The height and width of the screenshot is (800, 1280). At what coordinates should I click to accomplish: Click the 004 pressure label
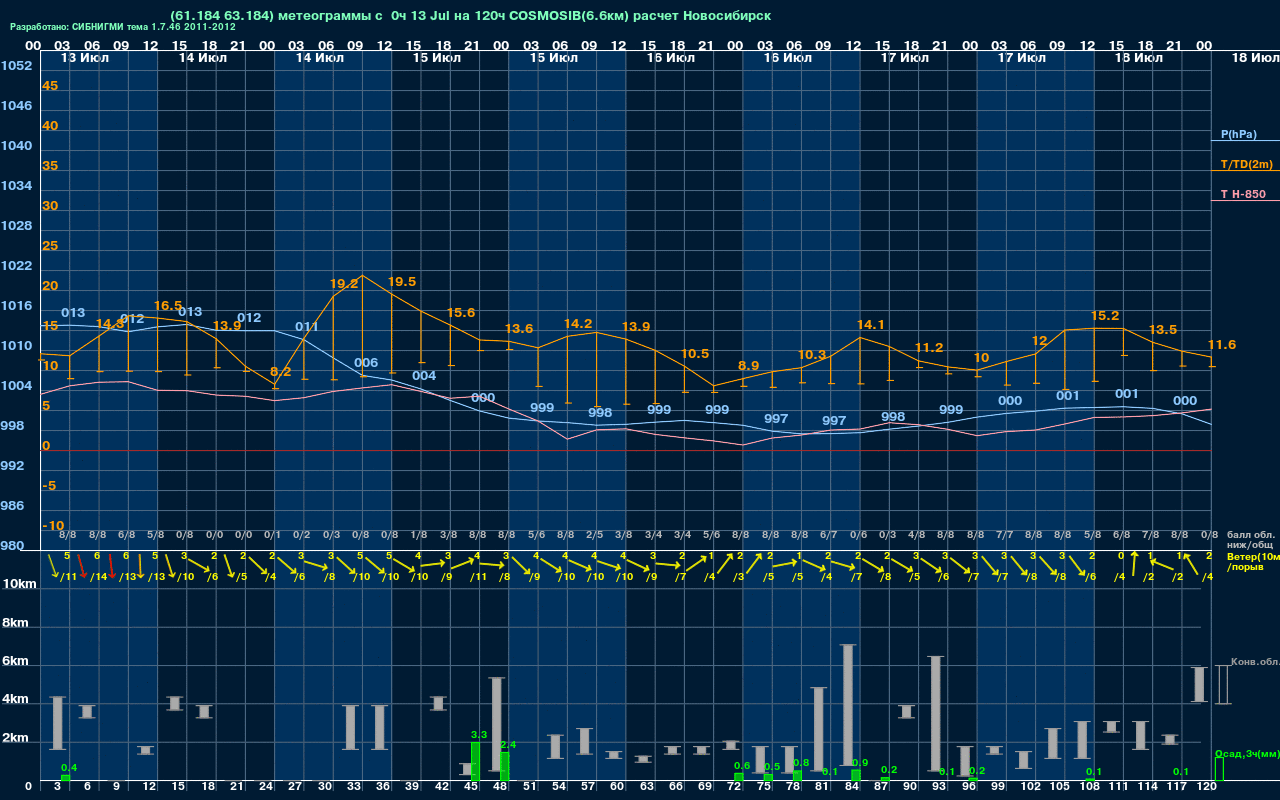click(424, 376)
